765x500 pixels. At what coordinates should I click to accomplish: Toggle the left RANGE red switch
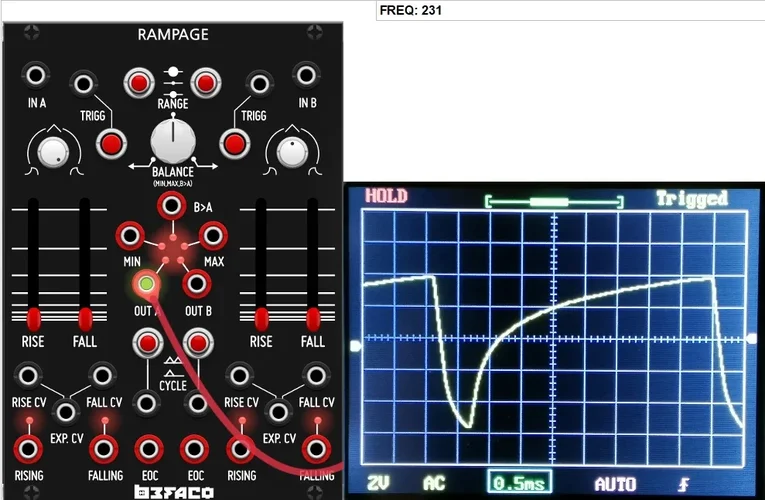139,83
